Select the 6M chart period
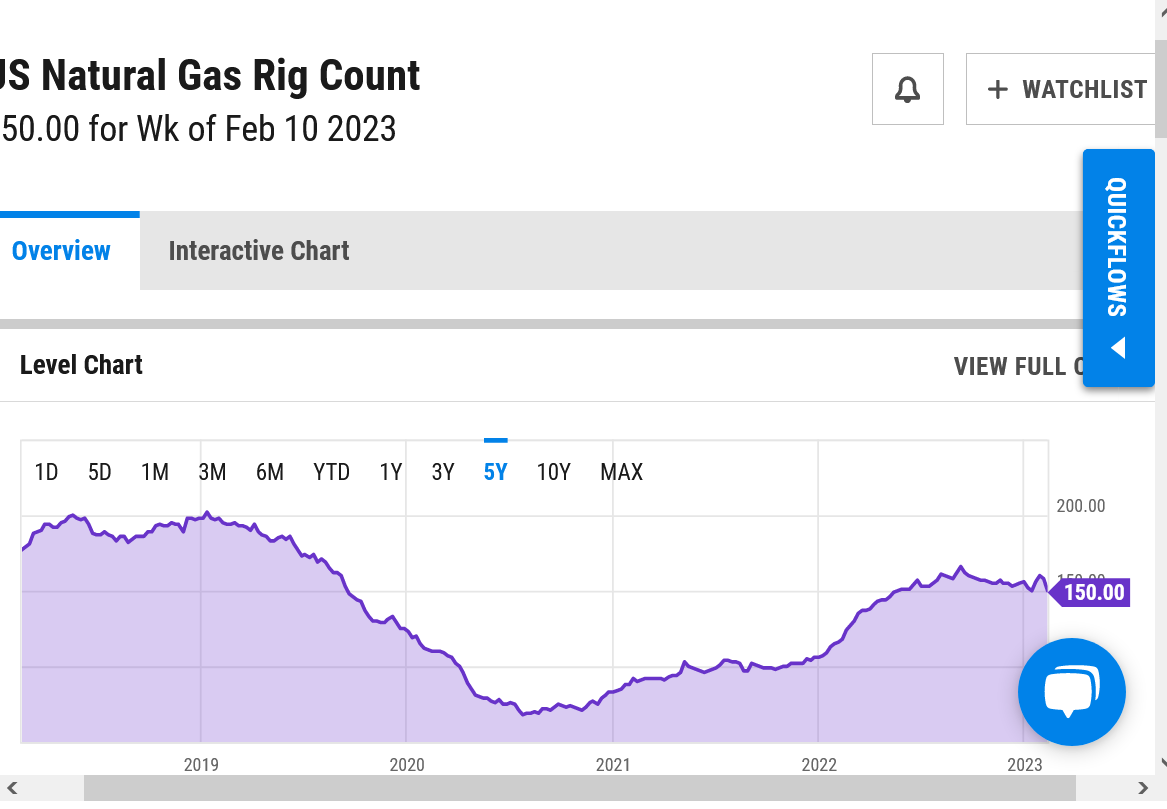This screenshot has width=1167, height=809. tap(270, 472)
